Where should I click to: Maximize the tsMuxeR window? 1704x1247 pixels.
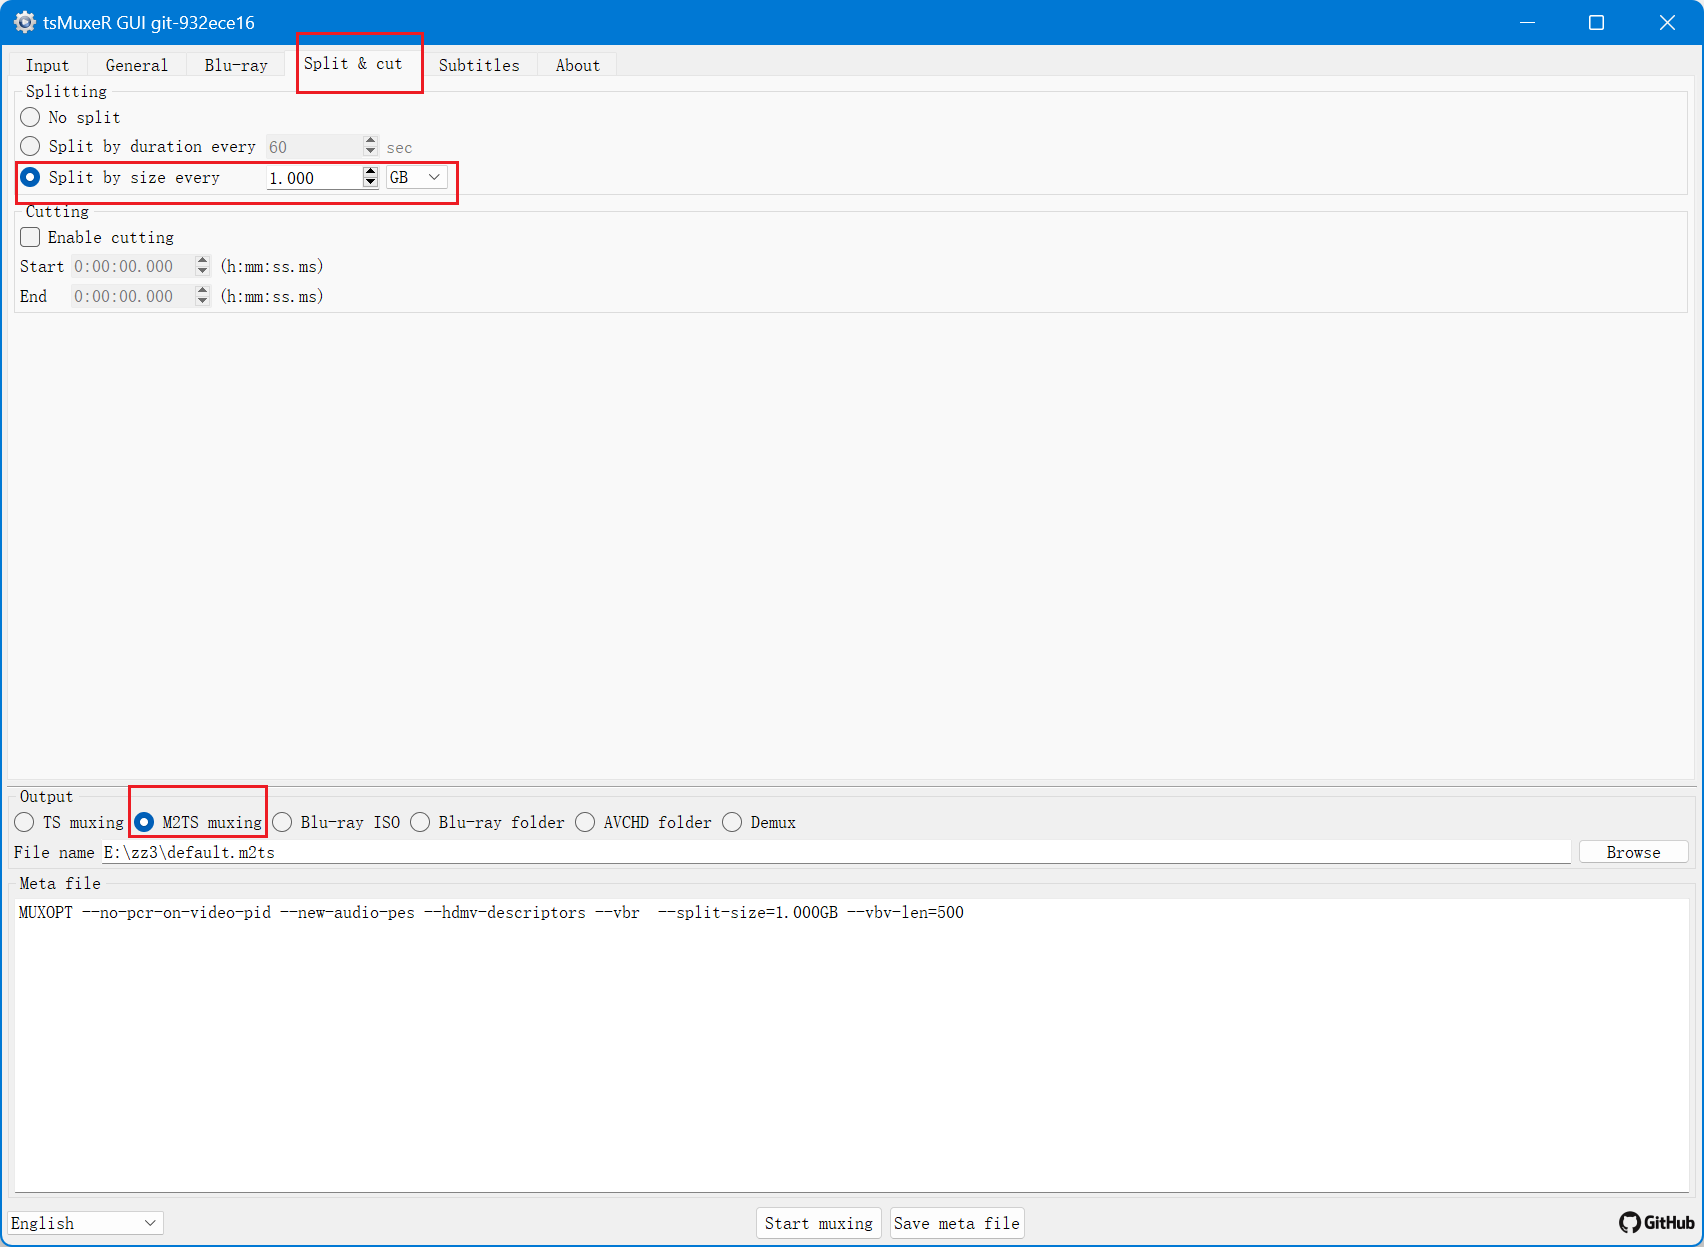1597,22
